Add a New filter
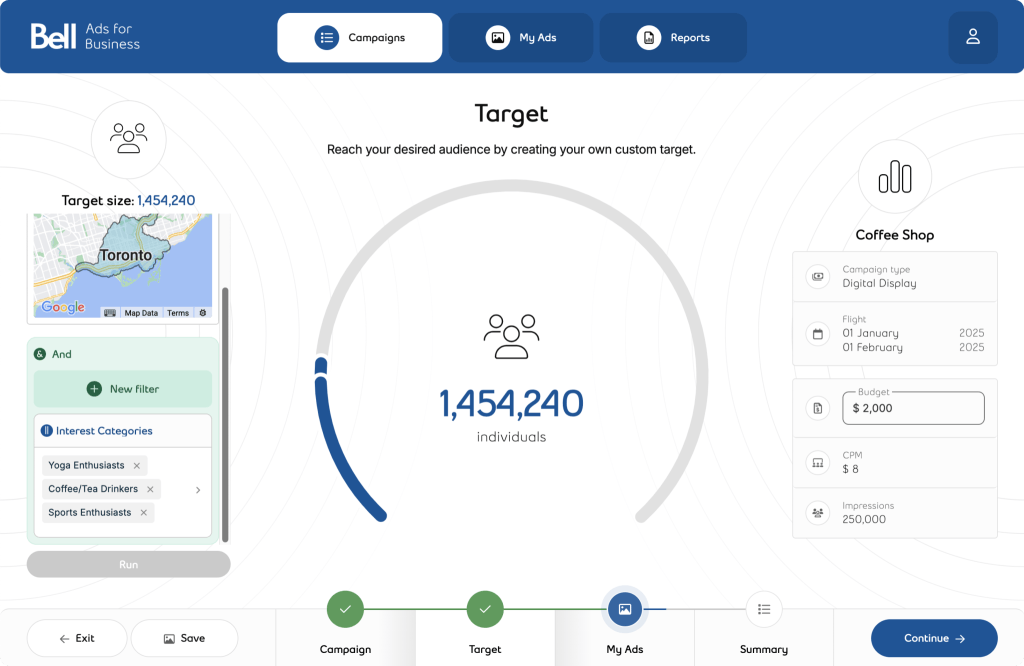 [123, 388]
